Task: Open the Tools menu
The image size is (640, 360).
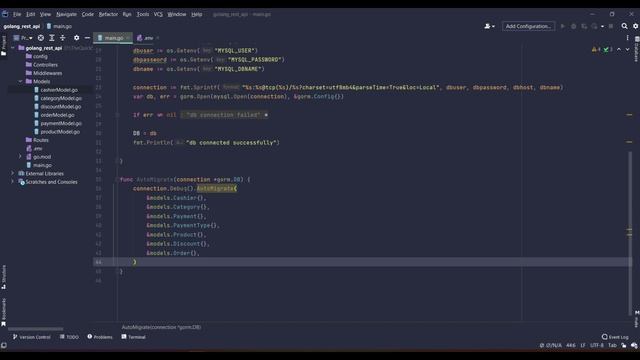Action: pyautogui.click(x=142, y=14)
